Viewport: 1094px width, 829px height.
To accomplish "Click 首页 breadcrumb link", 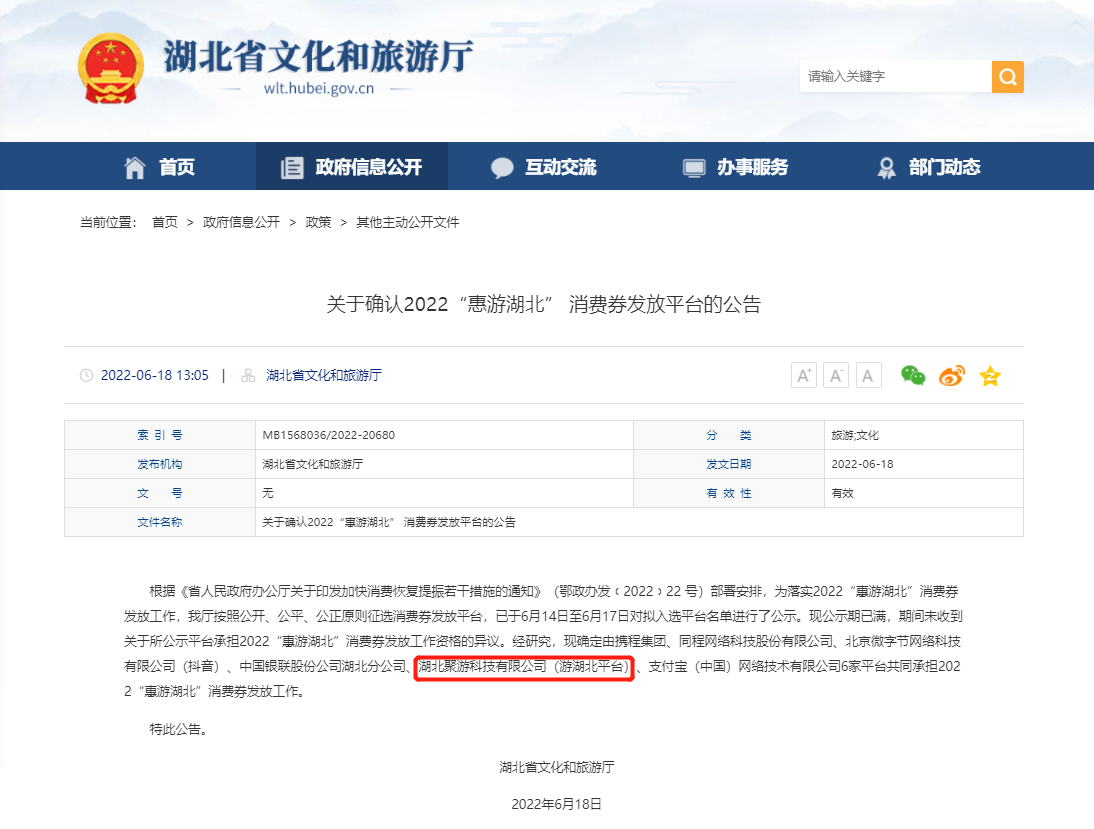I will pos(165,222).
